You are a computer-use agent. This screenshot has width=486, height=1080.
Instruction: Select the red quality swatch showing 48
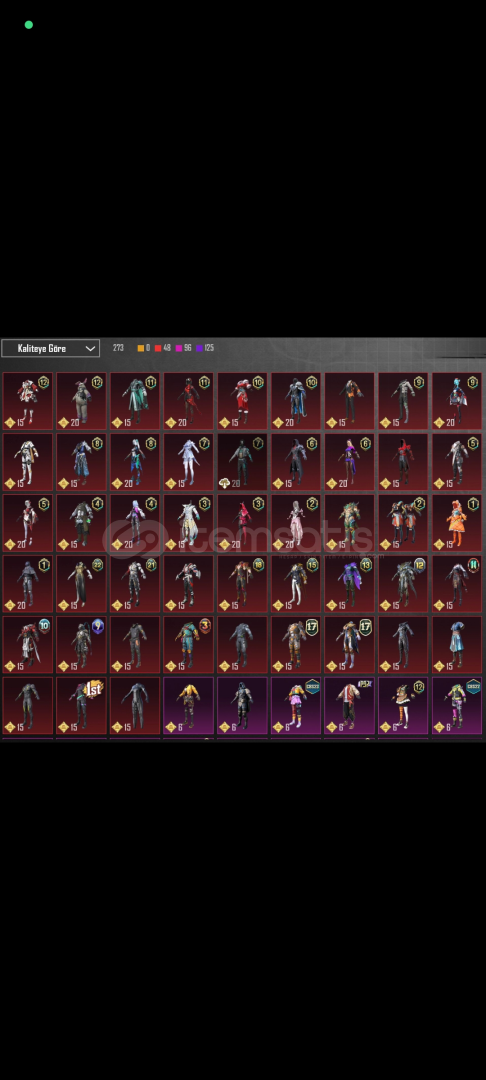163,349
